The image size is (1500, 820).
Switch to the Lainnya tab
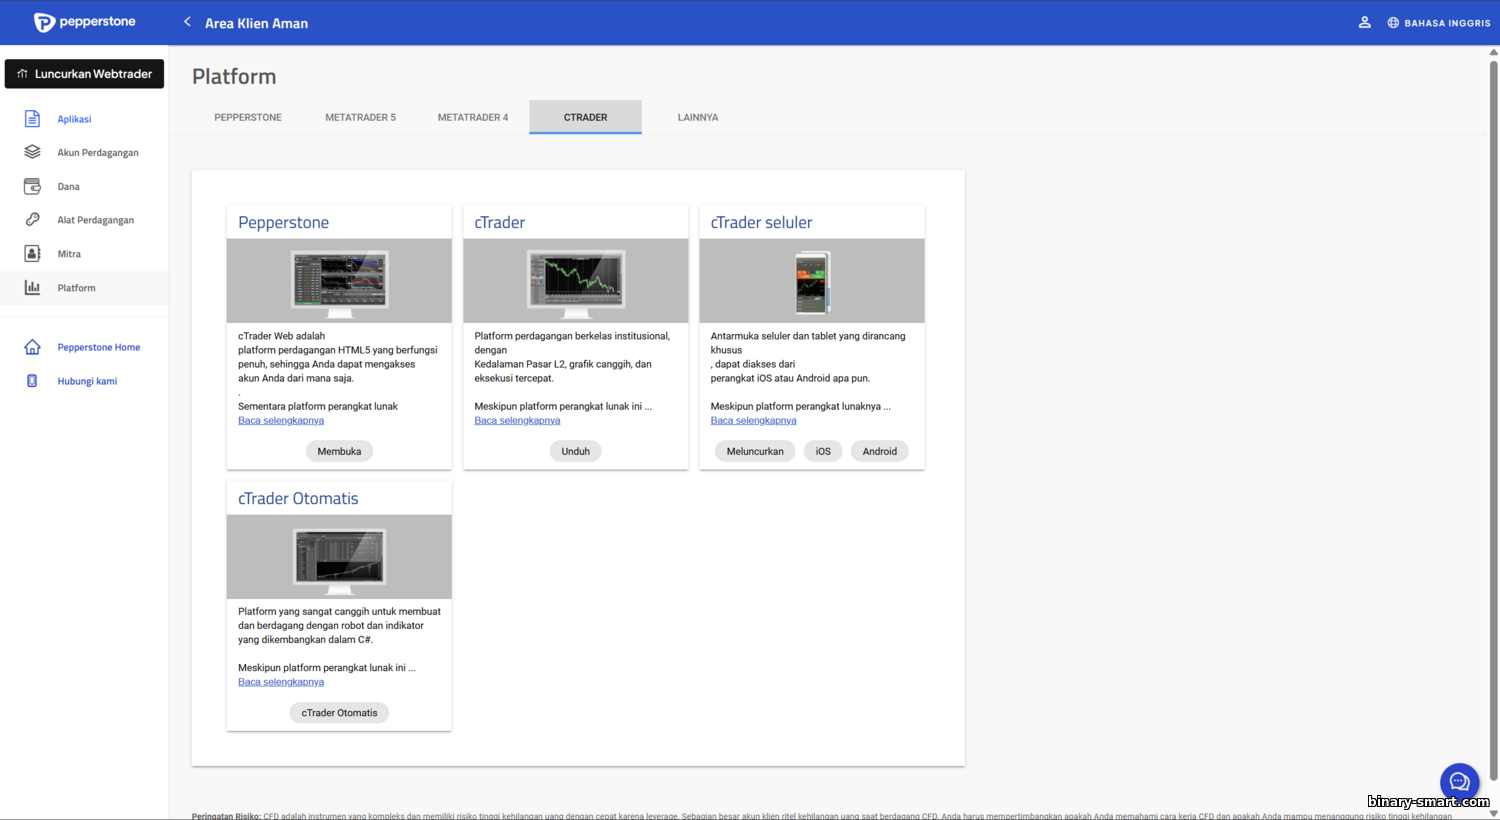[x=697, y=117]
